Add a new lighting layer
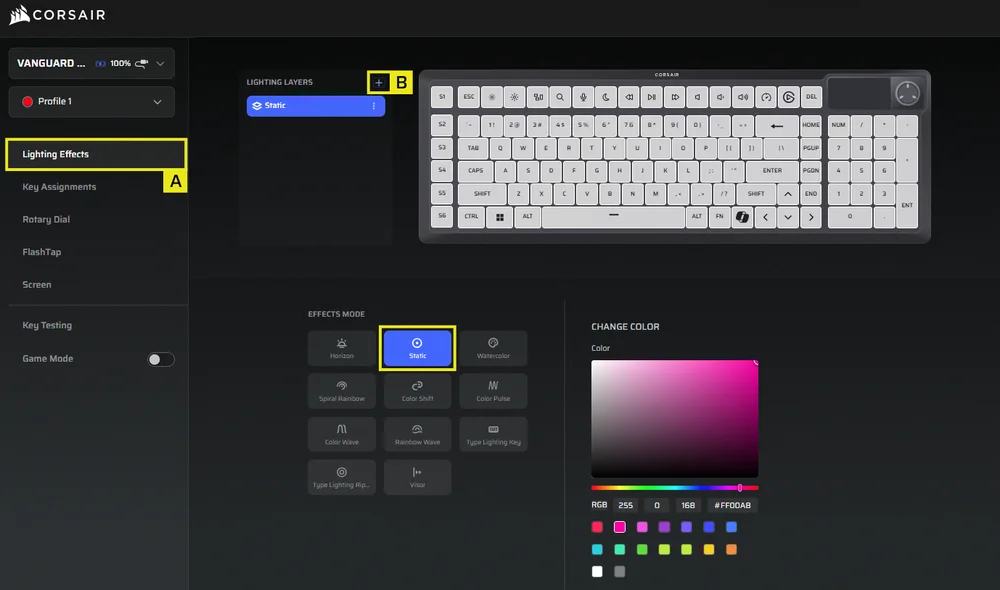The image size is (1000, 590). pos(378,82)
